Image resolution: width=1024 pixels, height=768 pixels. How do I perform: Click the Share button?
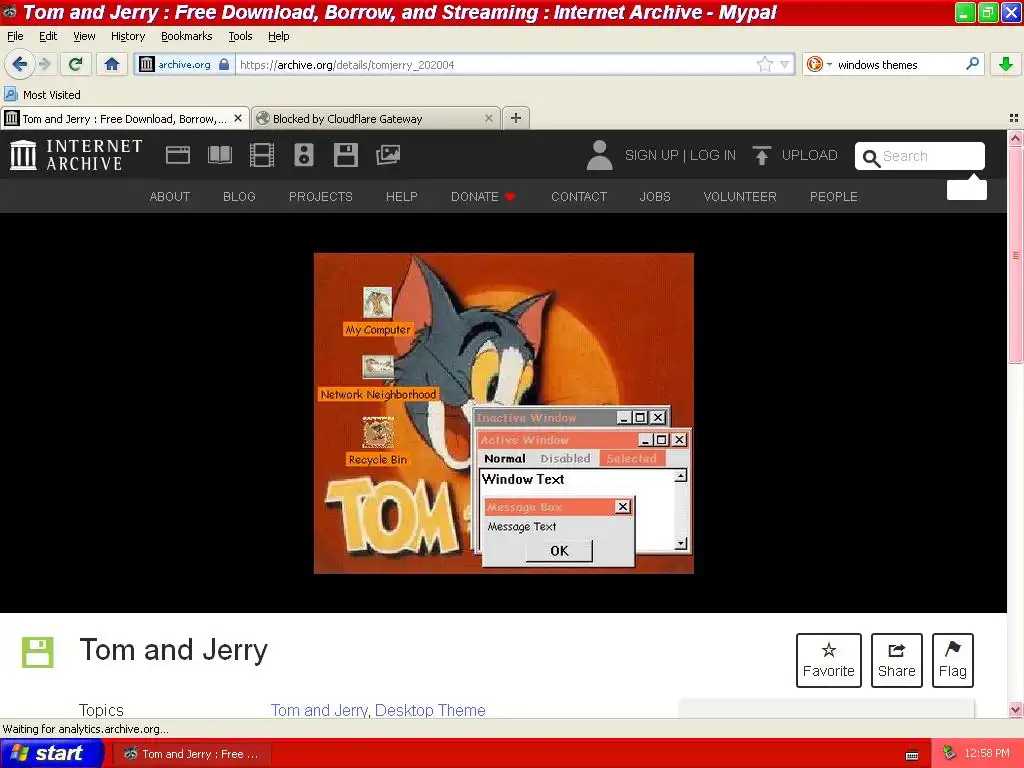point(897,660)
